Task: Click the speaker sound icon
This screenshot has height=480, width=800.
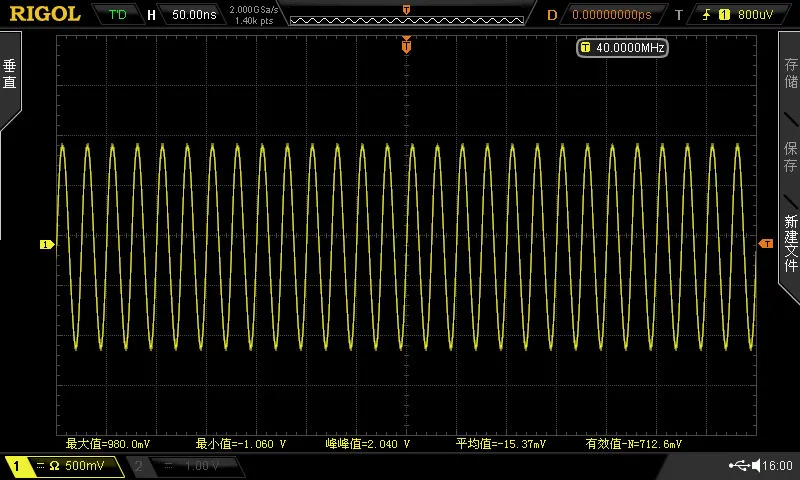Action: tap(756, 465)
